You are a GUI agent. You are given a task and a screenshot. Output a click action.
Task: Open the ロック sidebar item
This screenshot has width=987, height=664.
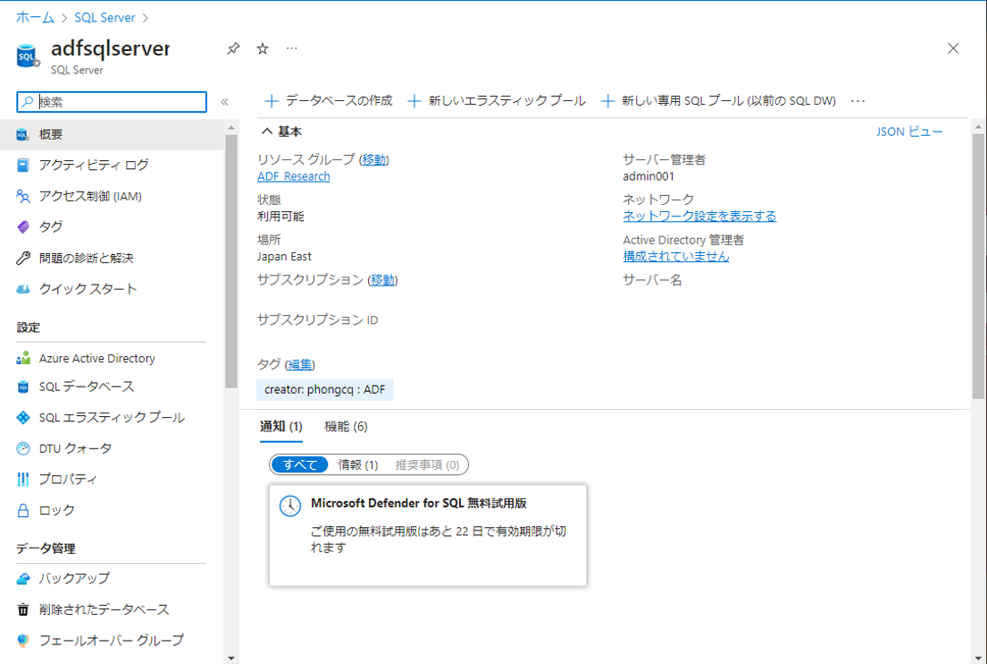point(56,511)
